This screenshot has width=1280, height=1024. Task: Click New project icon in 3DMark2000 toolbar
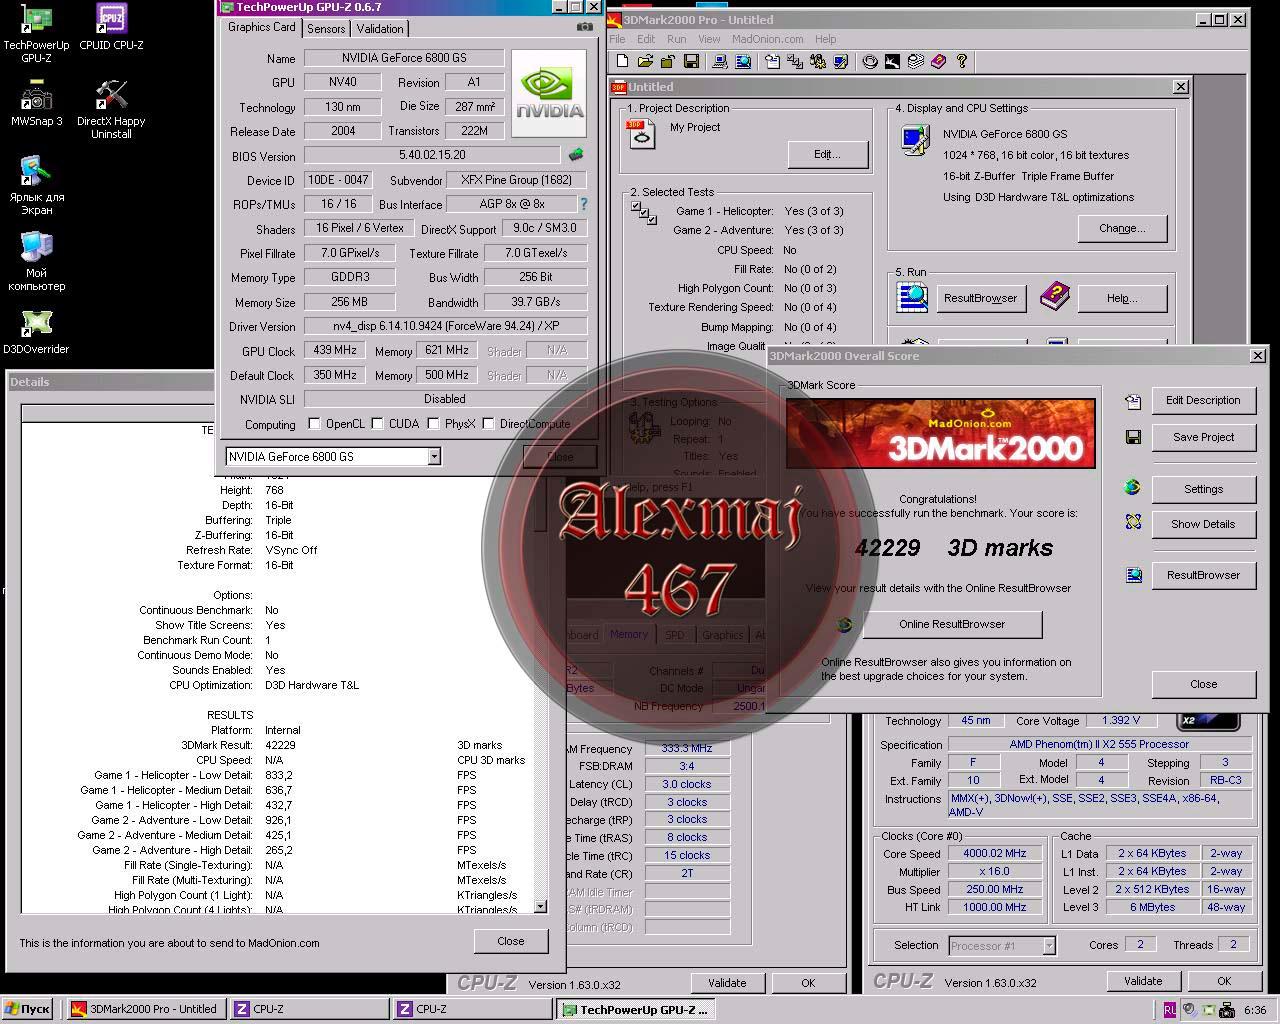(622, 62)
